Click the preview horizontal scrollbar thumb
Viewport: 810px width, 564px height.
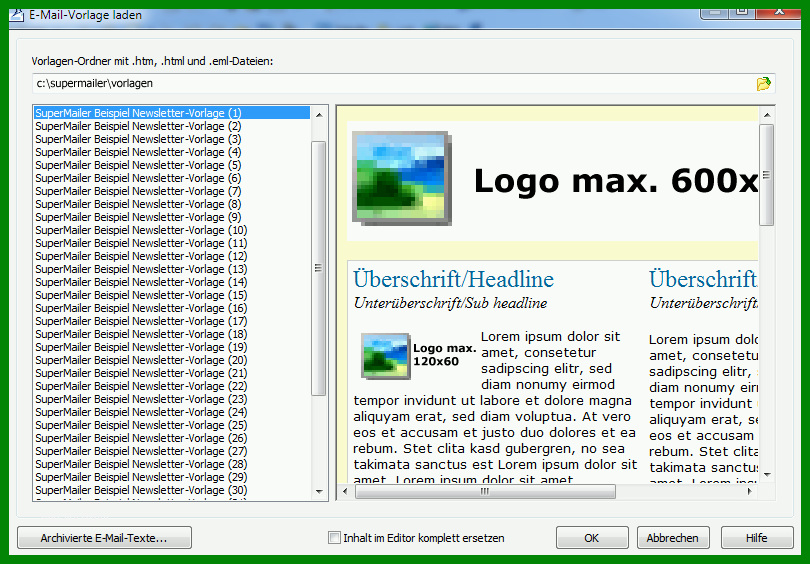[485, 491]
